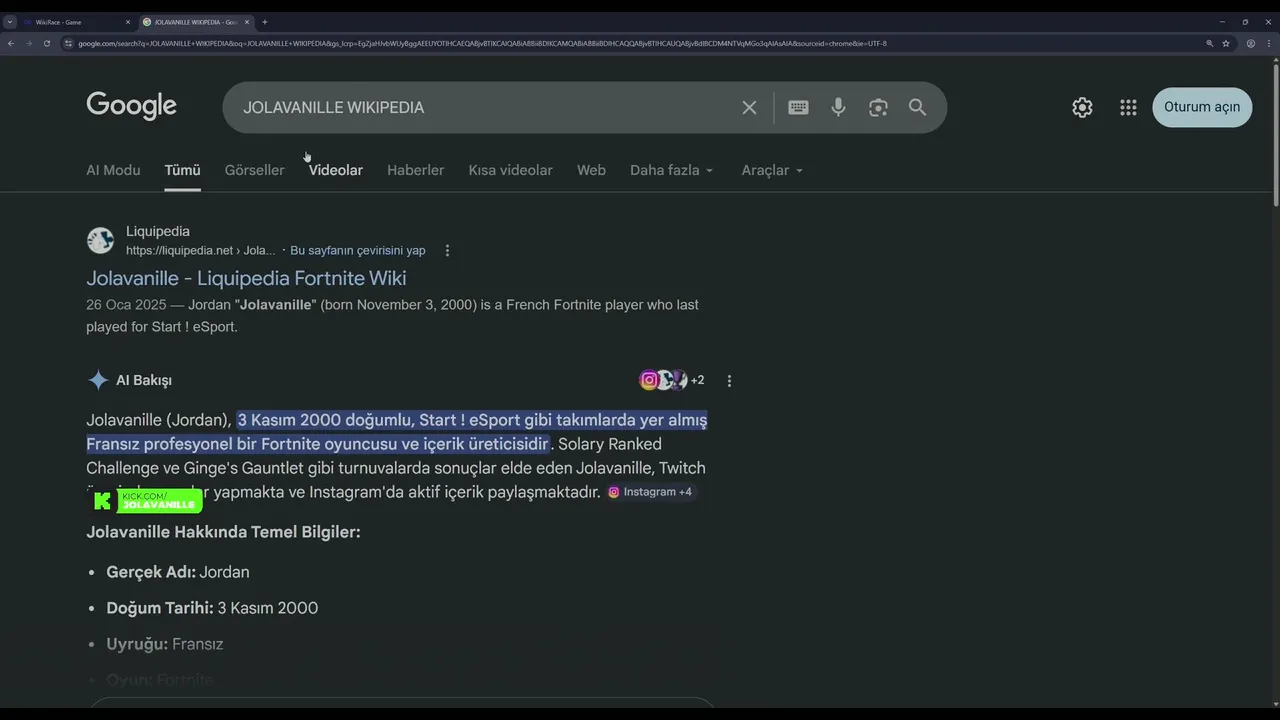Click the Doğum Tarihi: 3 Kasım 2000 line
Viewport: 1280px width, 720px height.
click(212, 608)
